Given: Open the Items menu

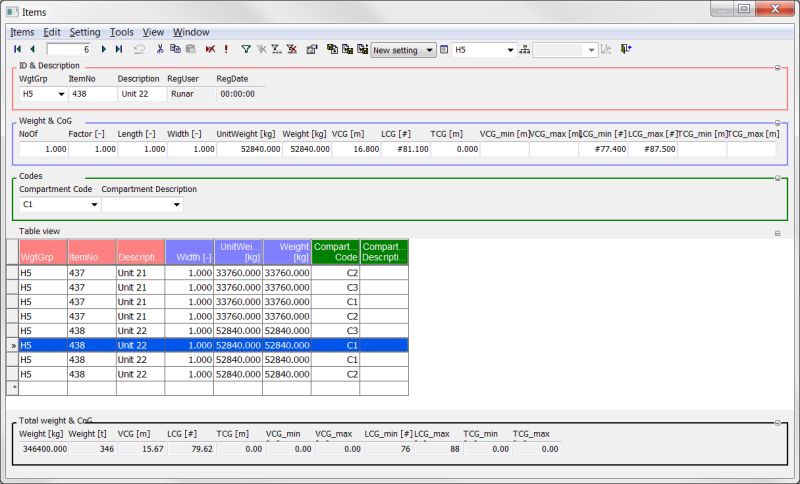Looking at the screenshot, I should [22, 32].
